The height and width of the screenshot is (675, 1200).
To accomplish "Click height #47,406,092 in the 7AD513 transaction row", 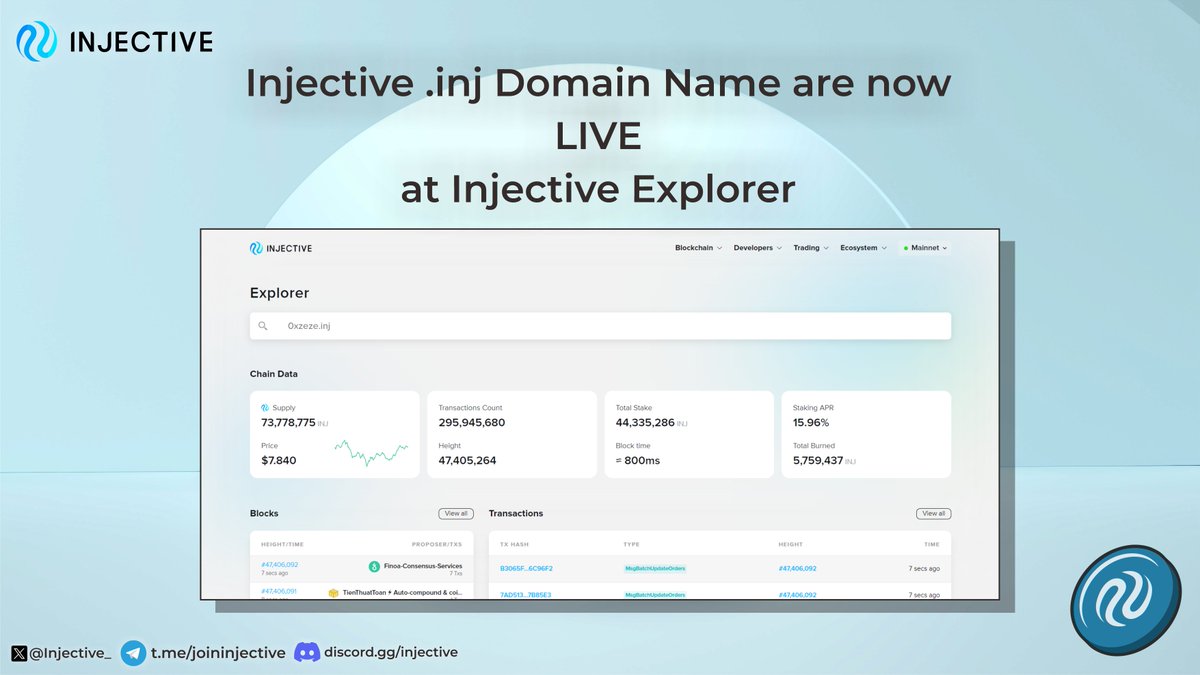I will 797,595.
